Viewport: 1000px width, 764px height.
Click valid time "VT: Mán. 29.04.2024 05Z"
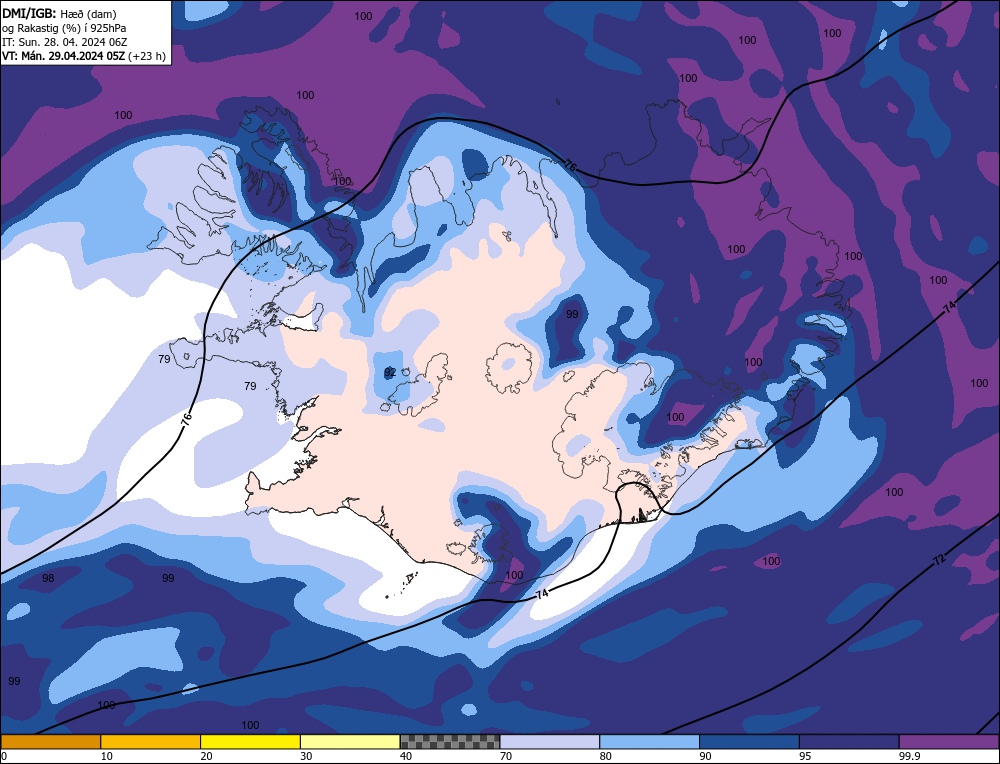tap(63, 56)
